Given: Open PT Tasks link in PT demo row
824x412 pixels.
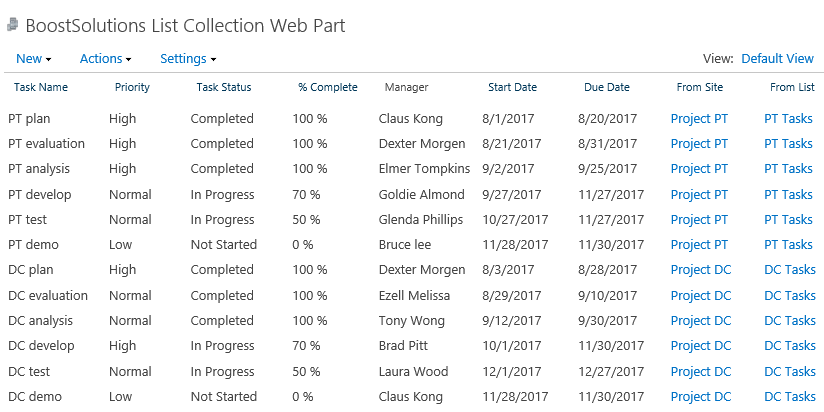Looking at the screenshot, I should coord(788,245).
